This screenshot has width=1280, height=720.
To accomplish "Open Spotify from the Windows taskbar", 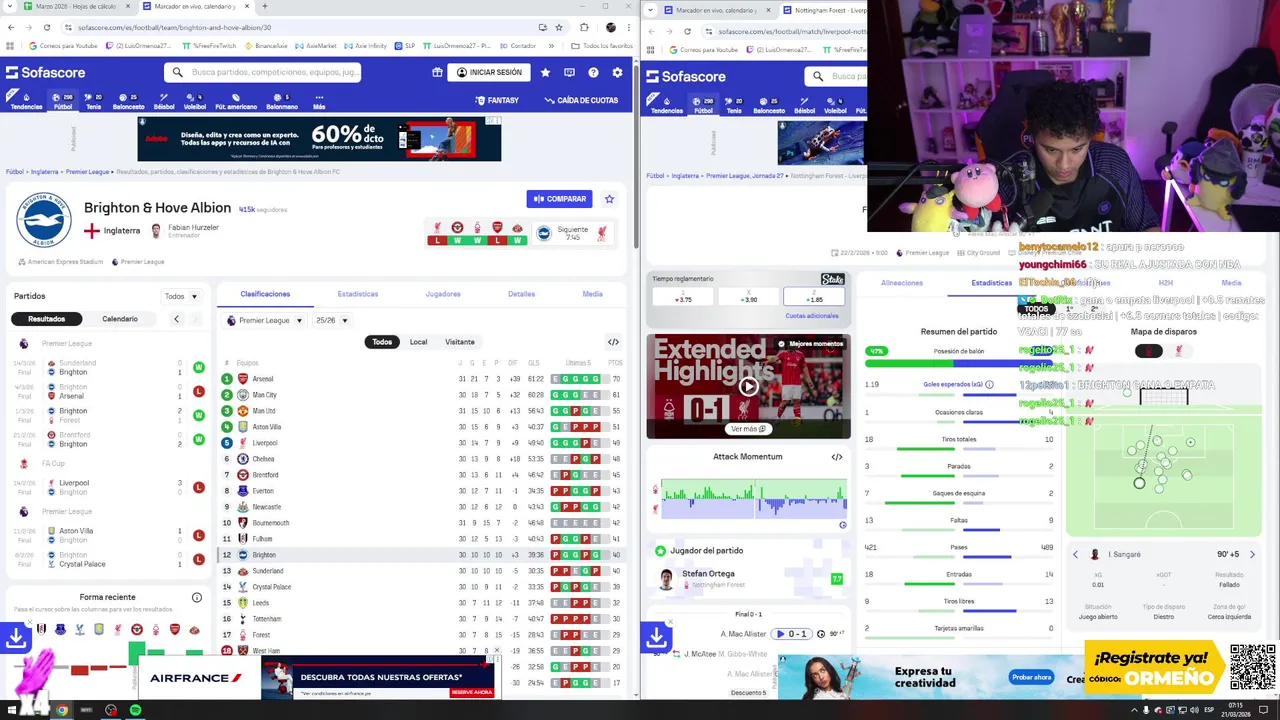I will coord(135,710).
